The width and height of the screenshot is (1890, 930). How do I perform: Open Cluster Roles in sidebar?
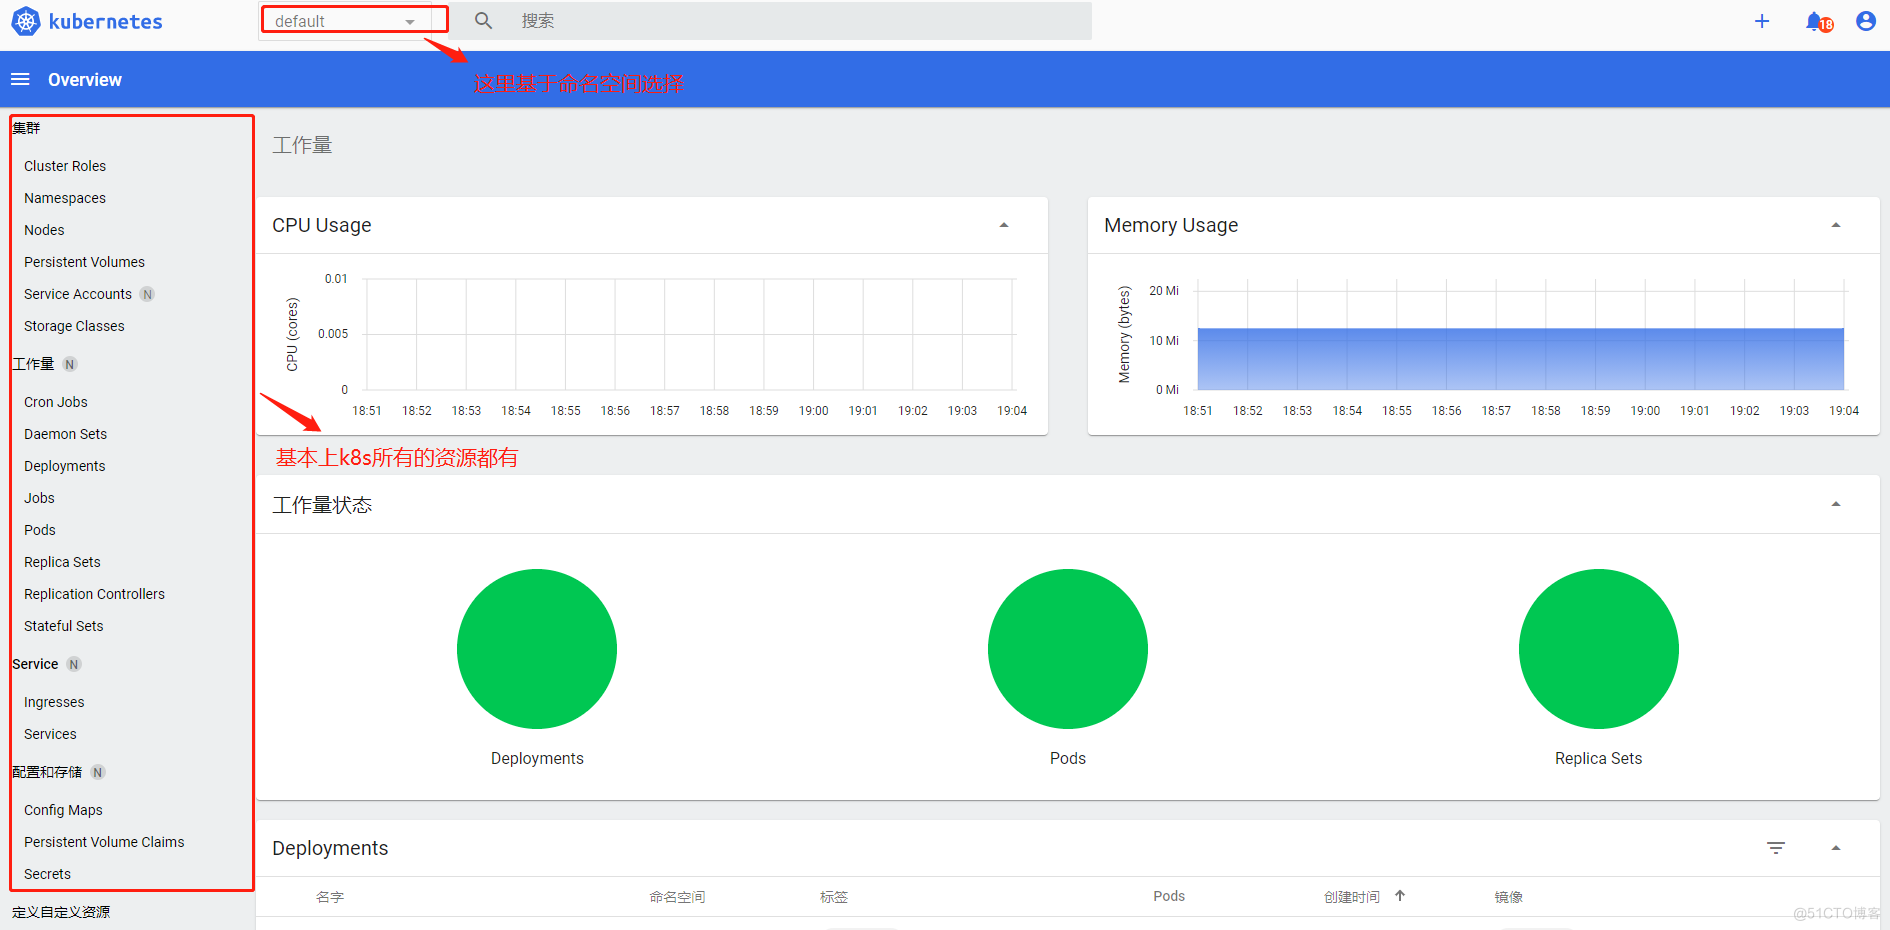point(65,166)
